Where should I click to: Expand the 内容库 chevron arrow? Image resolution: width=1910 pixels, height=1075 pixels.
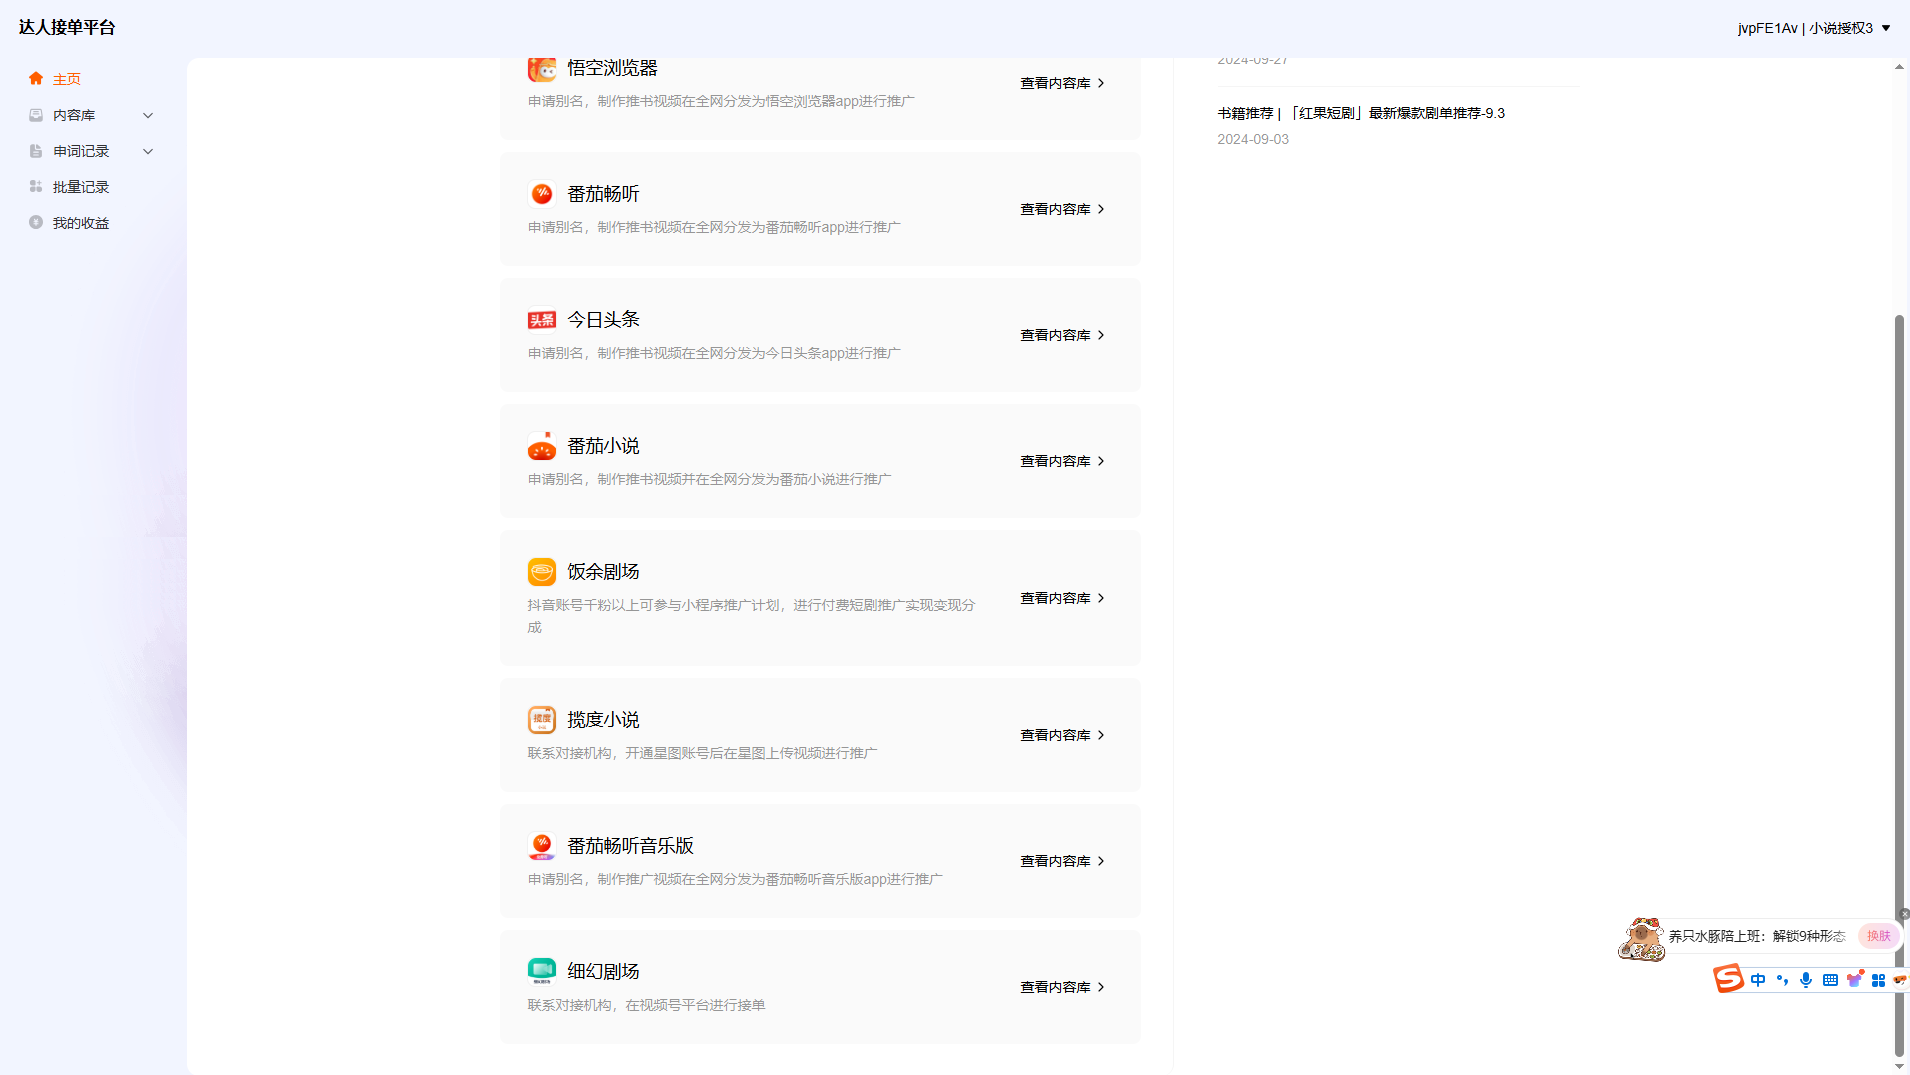tap(148, 115)
